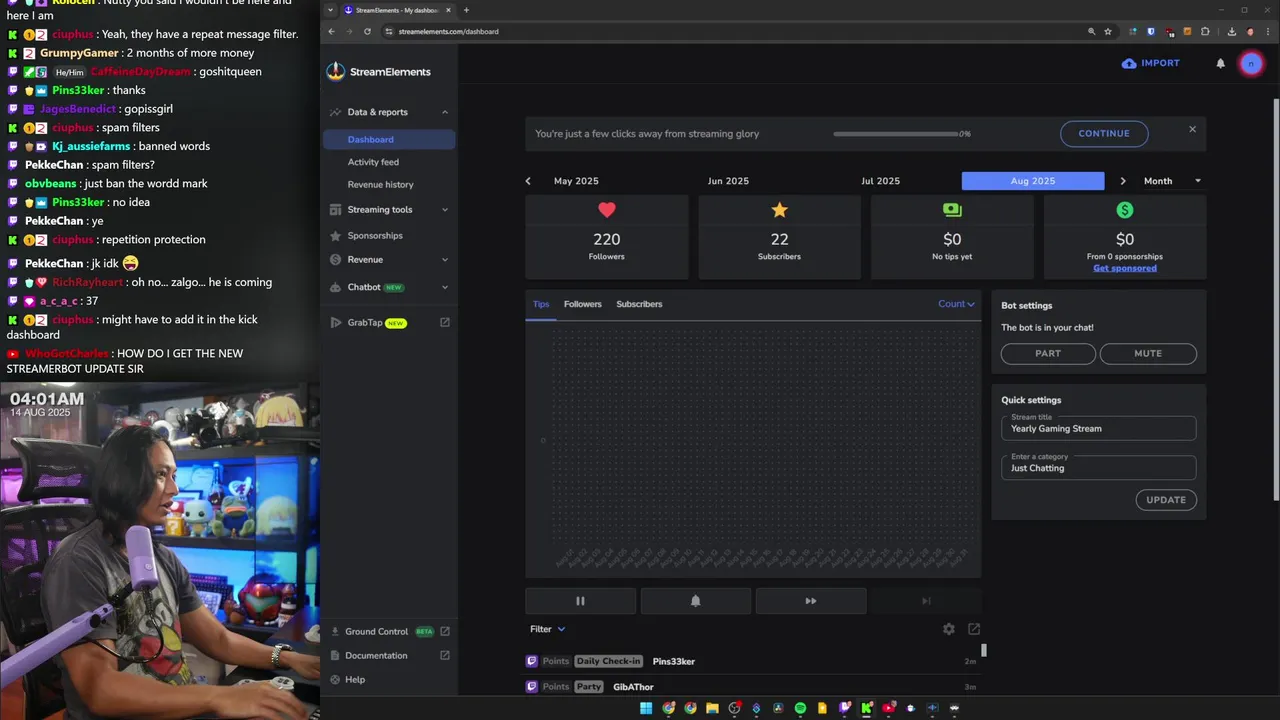Collapse the Data & reports section
This screenshot has height=720, width=1280.
pos(388,112)
